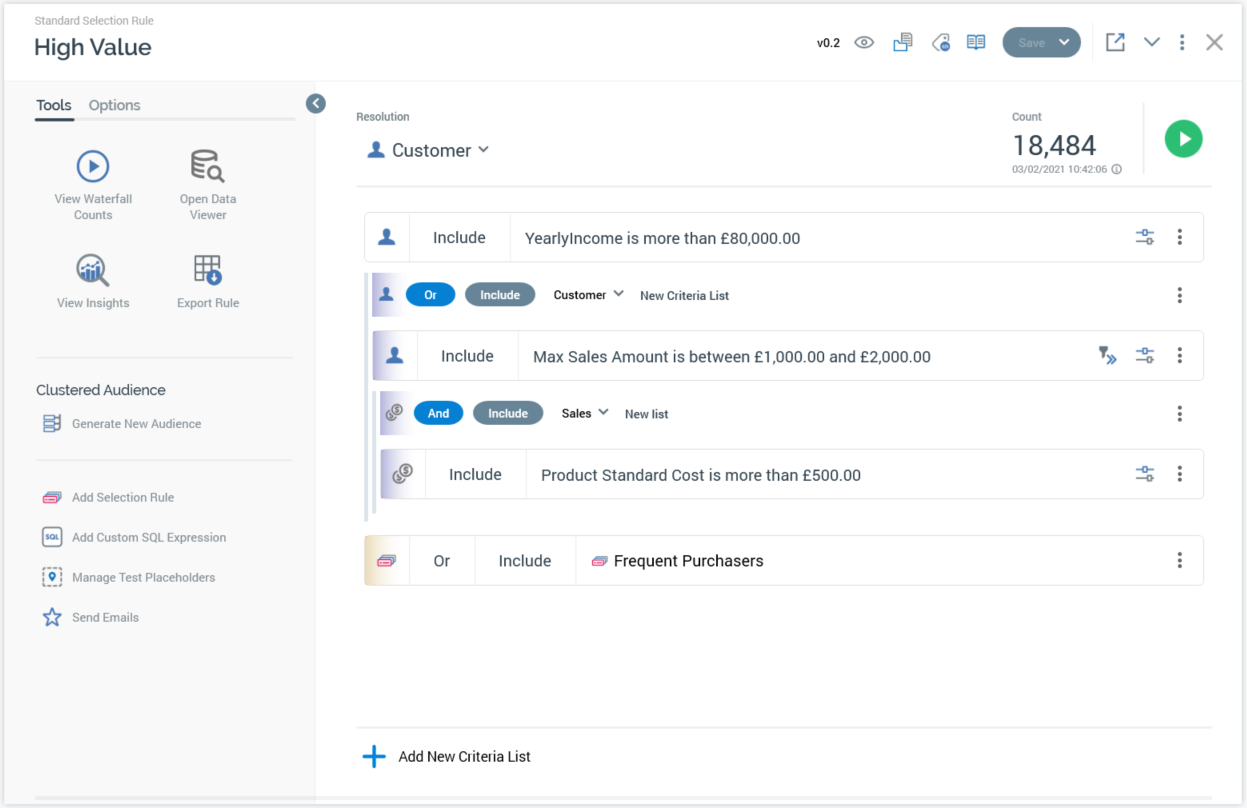Click Generate New Audience link

tap(136, 424)
